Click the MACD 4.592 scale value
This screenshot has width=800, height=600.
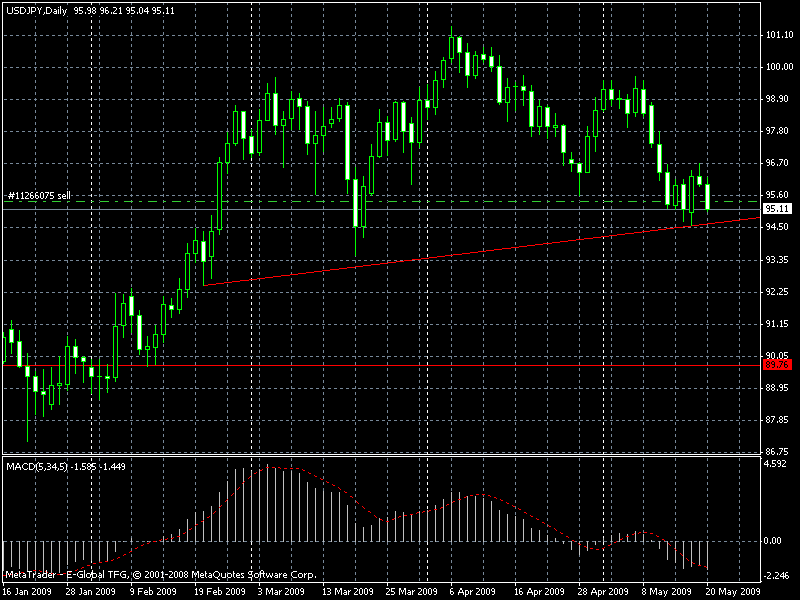coord(778,464)
